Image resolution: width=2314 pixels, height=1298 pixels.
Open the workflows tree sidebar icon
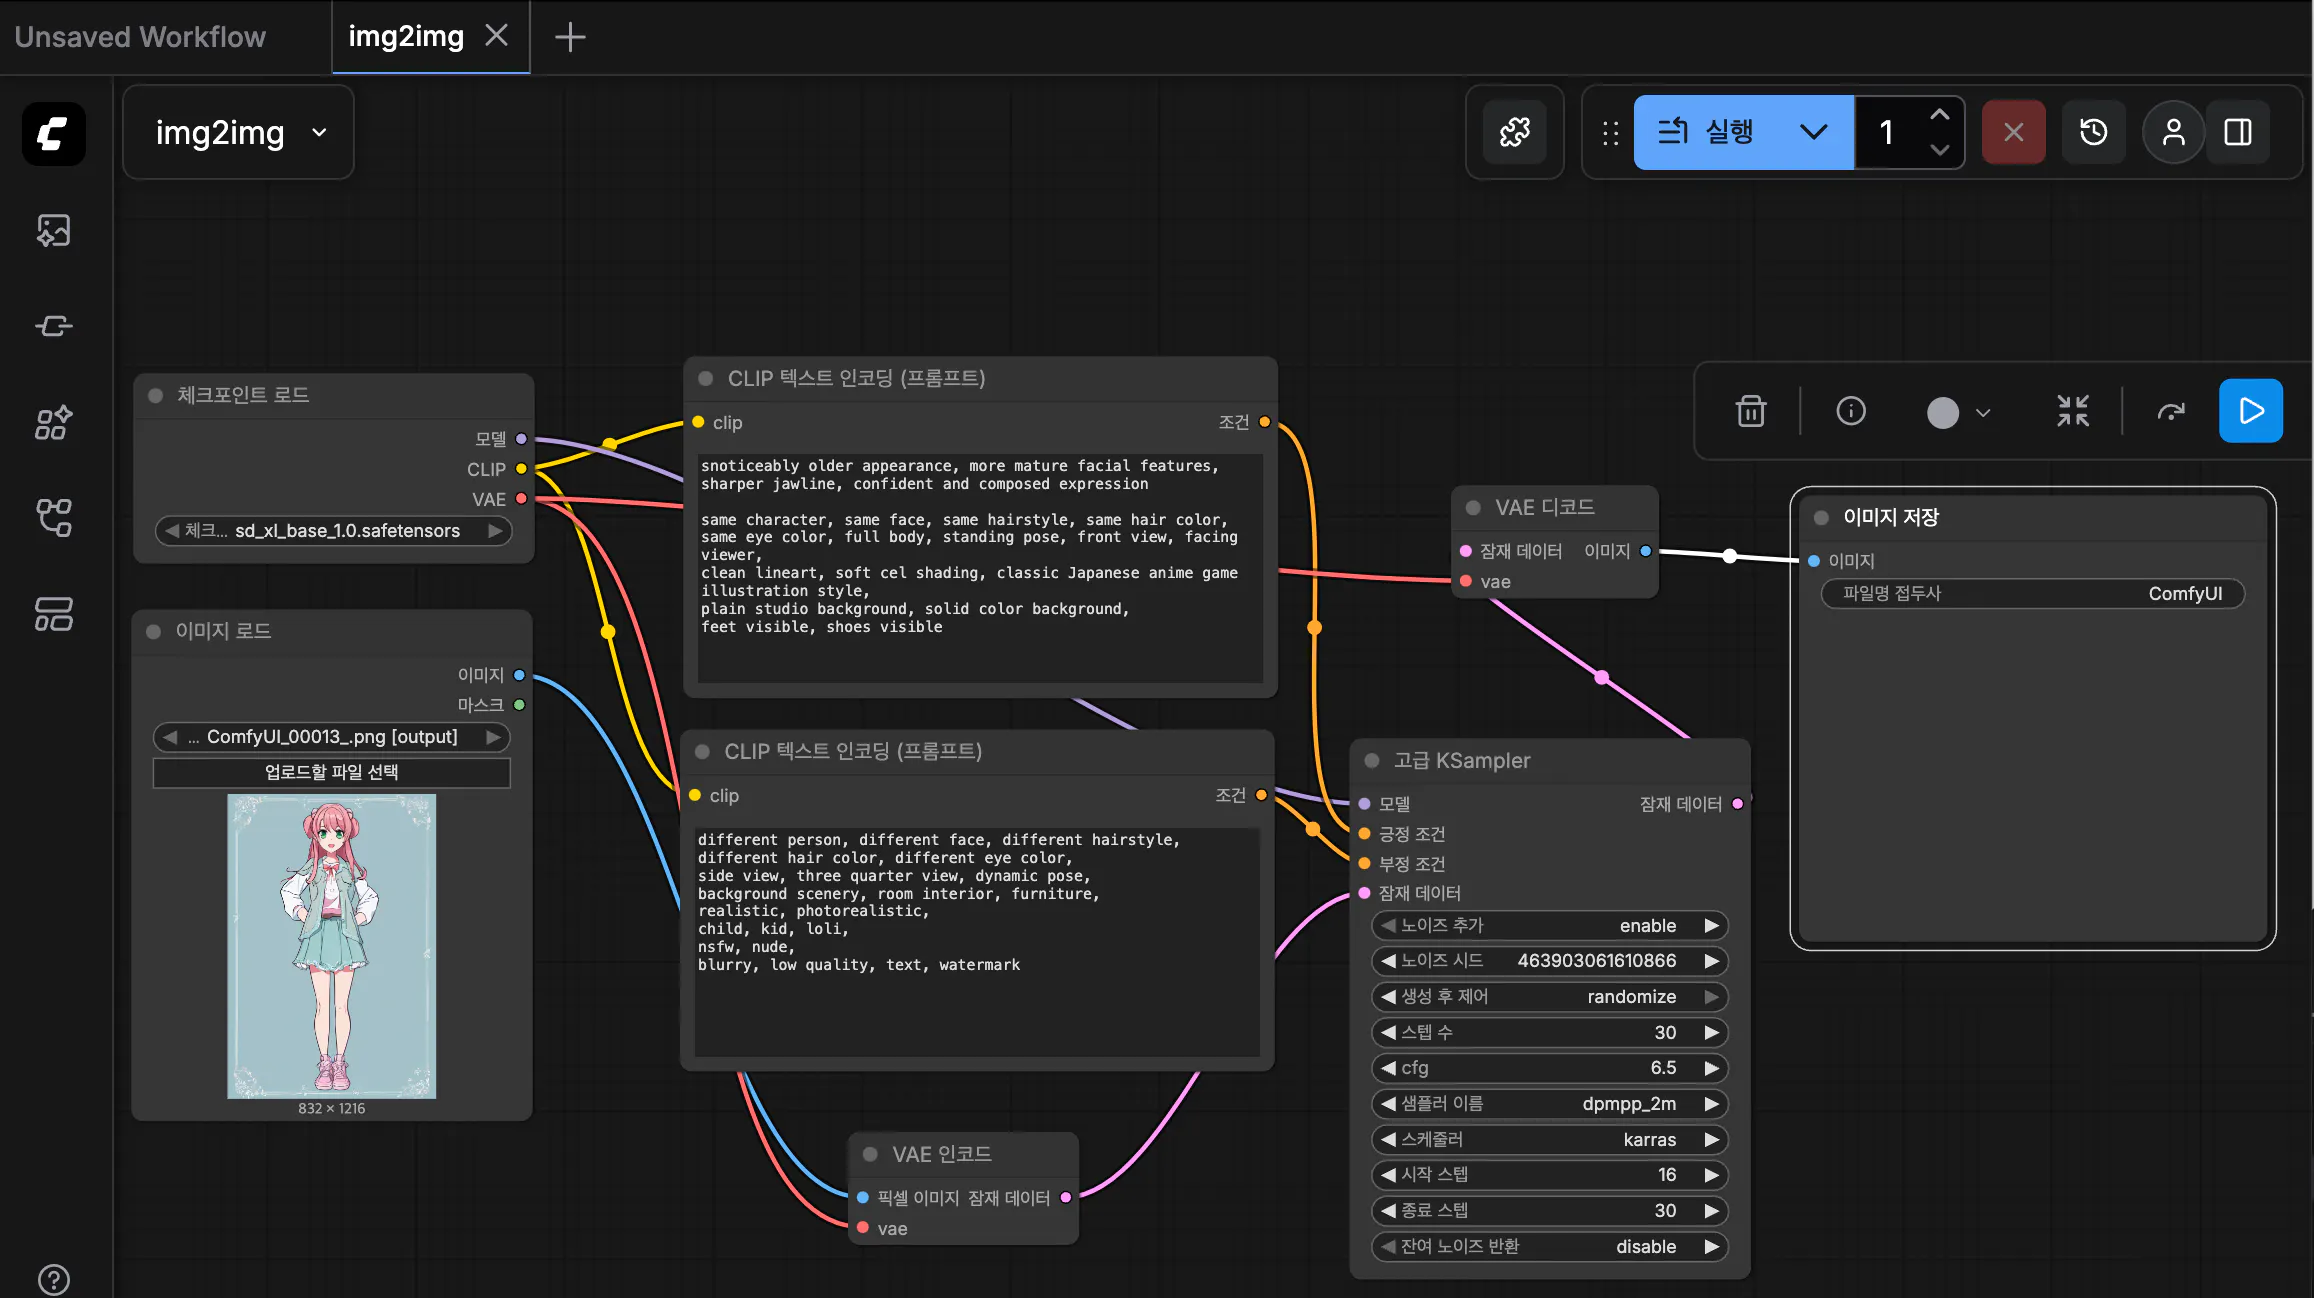click(54, 518)
